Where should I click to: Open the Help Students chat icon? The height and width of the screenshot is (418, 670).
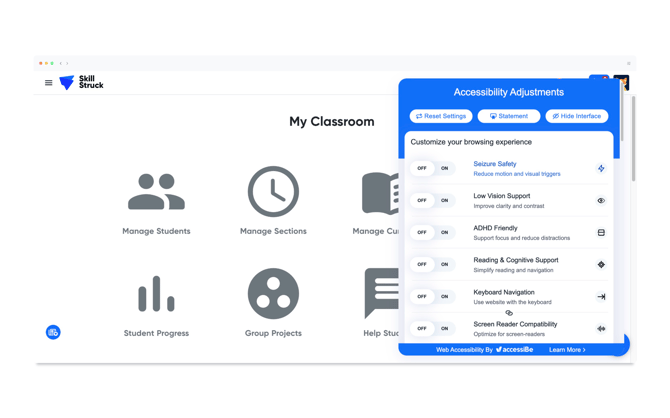(382, 293)
